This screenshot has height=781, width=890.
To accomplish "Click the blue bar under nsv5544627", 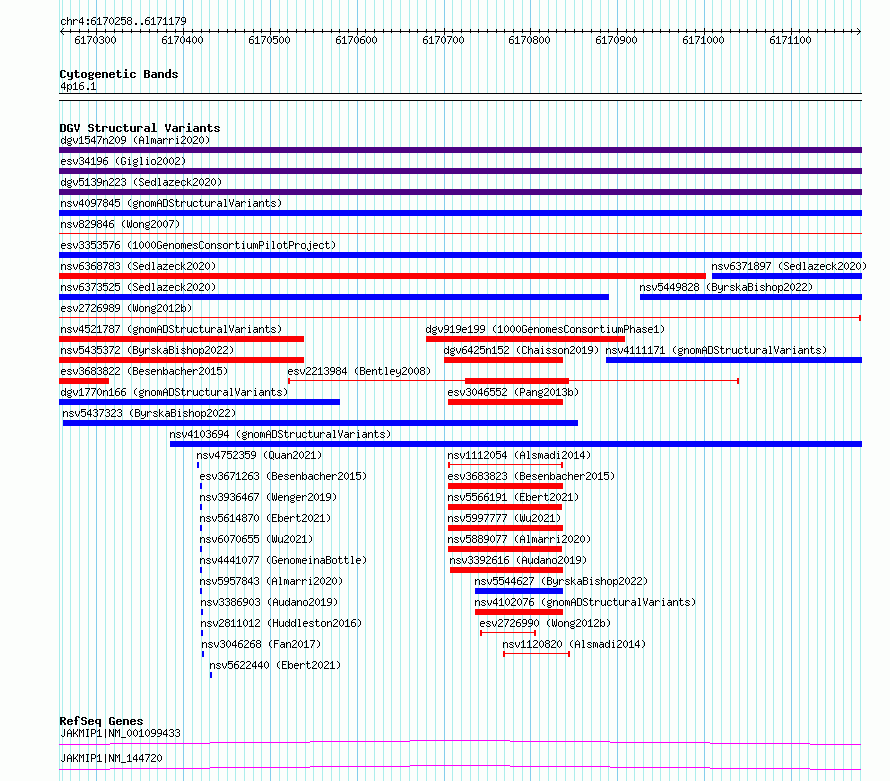I will click(519, 591).
